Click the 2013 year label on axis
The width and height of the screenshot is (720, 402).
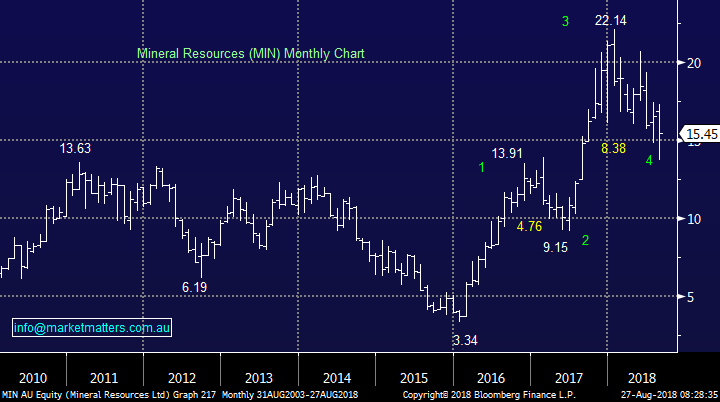pos(259,378)
